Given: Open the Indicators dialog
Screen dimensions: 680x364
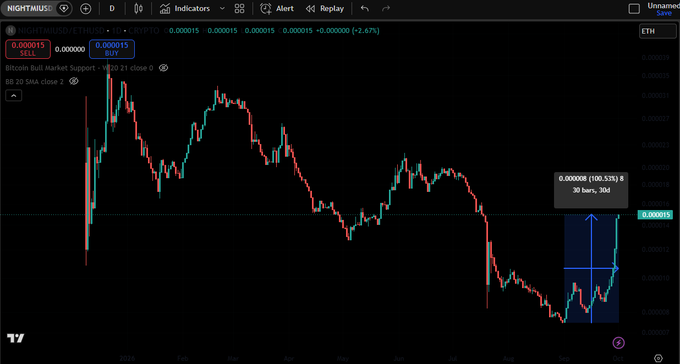Looking at the screenshot, I should click(x=185, y=8).
